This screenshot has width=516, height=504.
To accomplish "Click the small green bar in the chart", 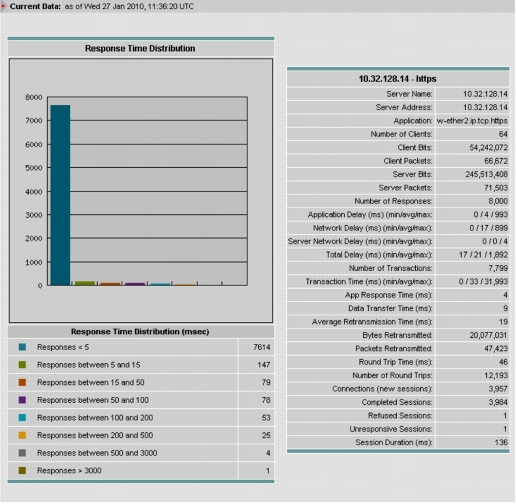I will (x=85, y=283).
